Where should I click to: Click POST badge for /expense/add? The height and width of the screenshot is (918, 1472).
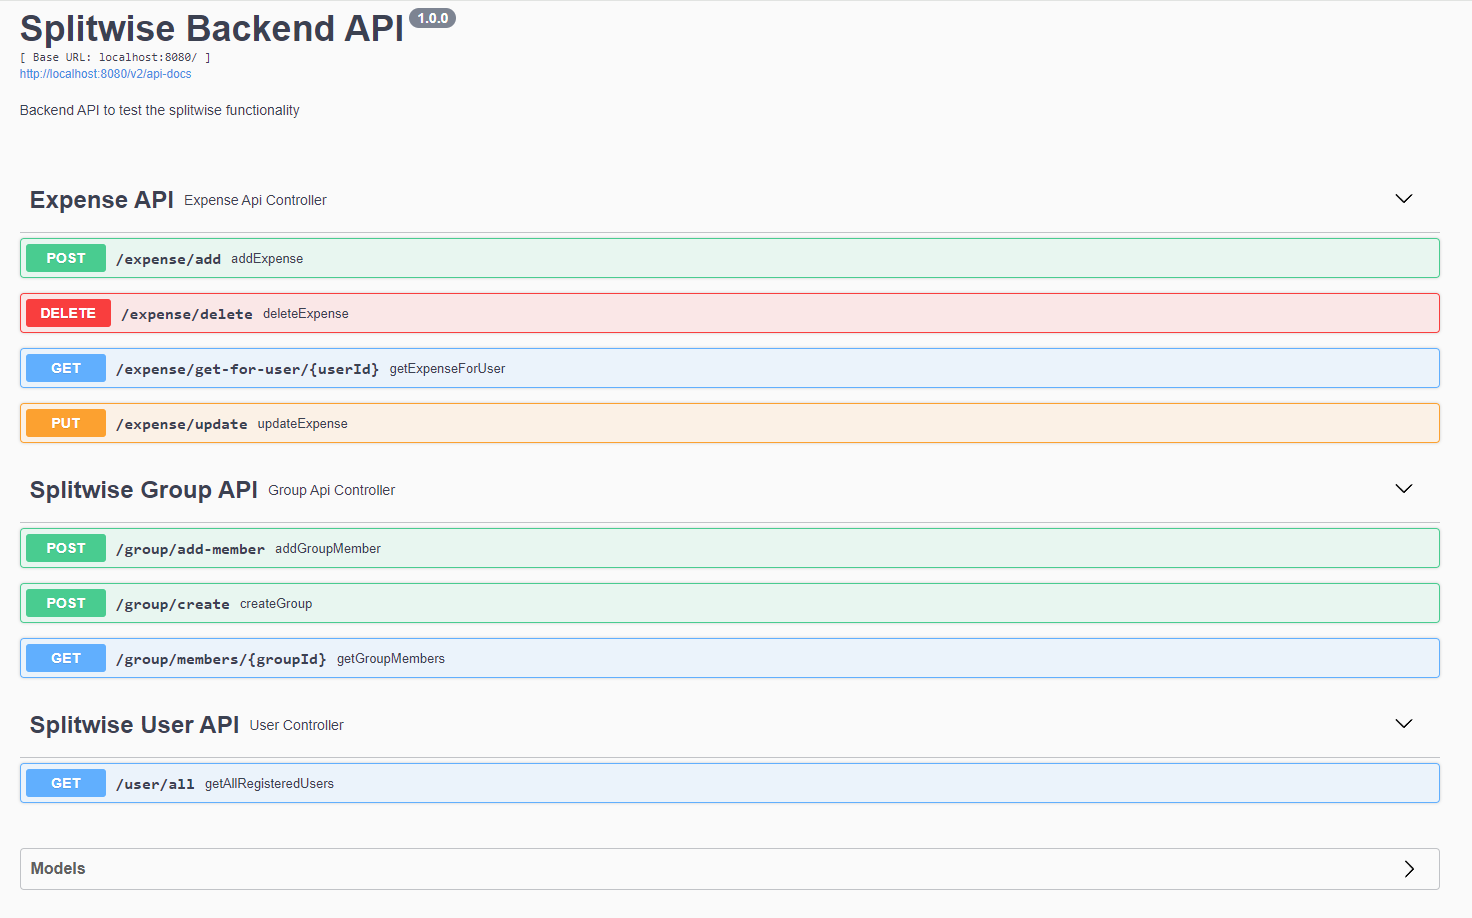tap(66, 258)
